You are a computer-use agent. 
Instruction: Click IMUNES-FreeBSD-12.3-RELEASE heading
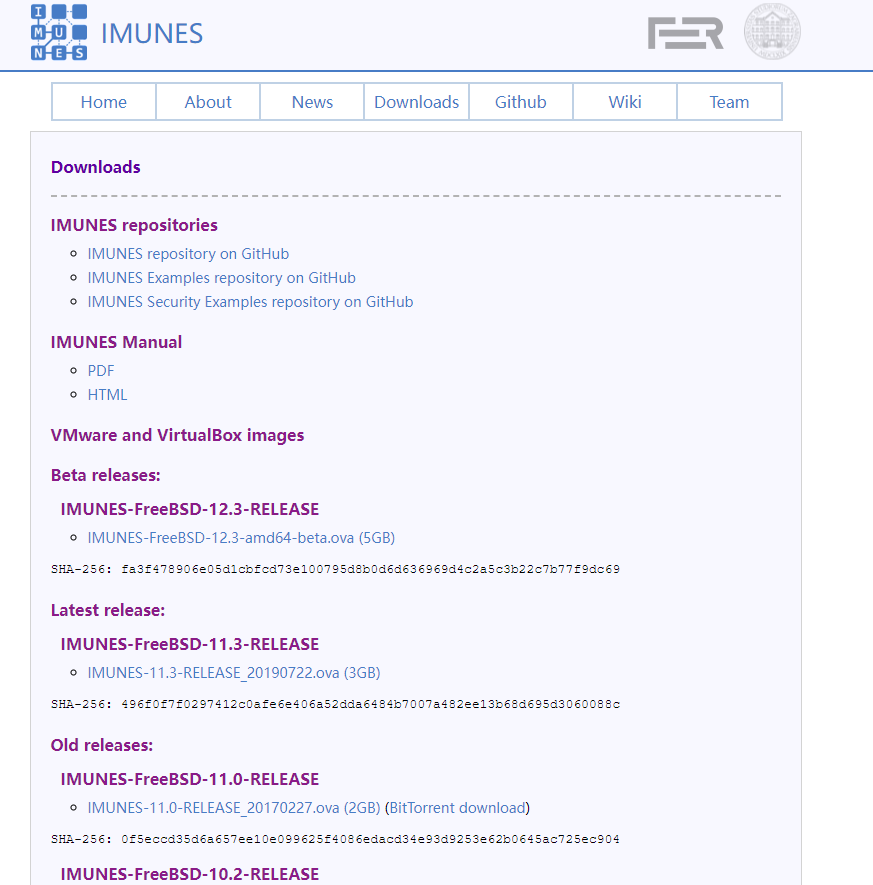click(x=190, y=509)
